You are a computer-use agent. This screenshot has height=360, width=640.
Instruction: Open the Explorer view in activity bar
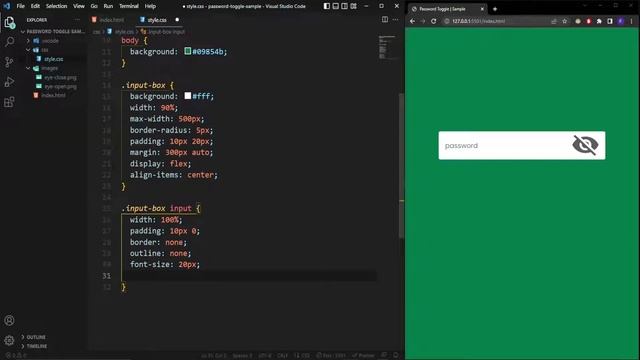[x=9, y=22]
